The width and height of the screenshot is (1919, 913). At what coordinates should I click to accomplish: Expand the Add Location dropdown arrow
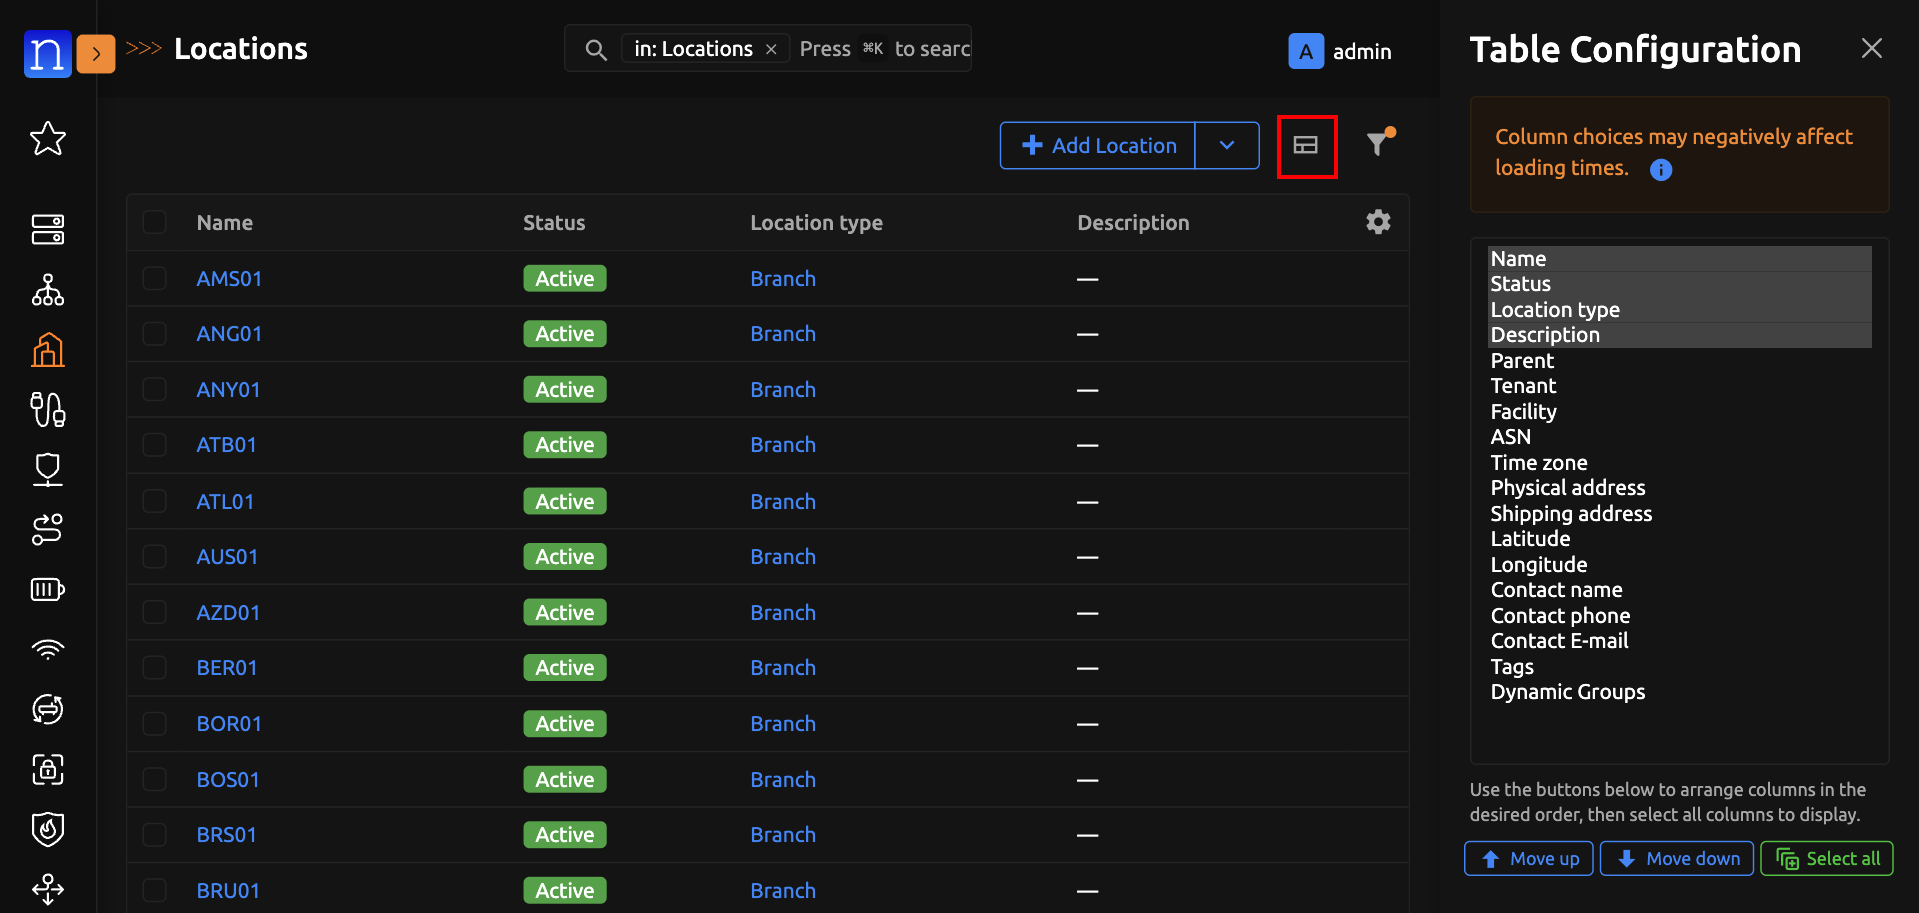[x=1227, y=146]
